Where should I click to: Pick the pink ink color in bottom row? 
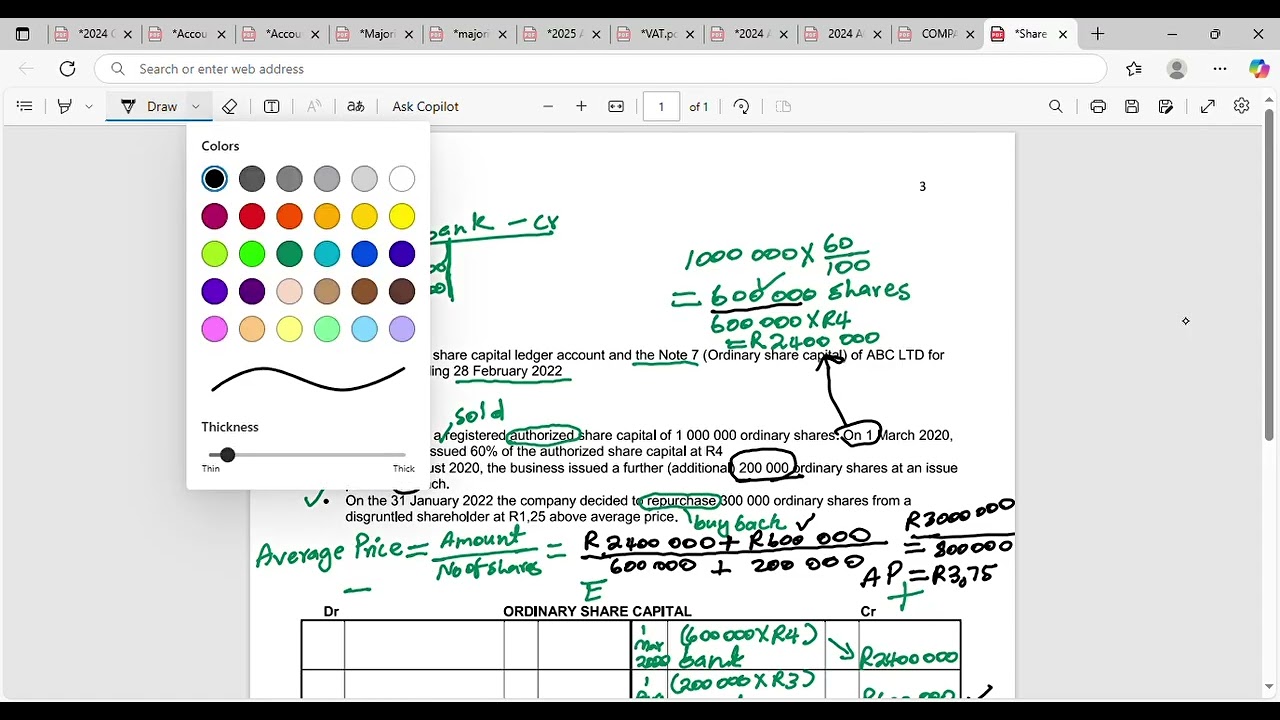pyautogui.click(x=214, y=329)
